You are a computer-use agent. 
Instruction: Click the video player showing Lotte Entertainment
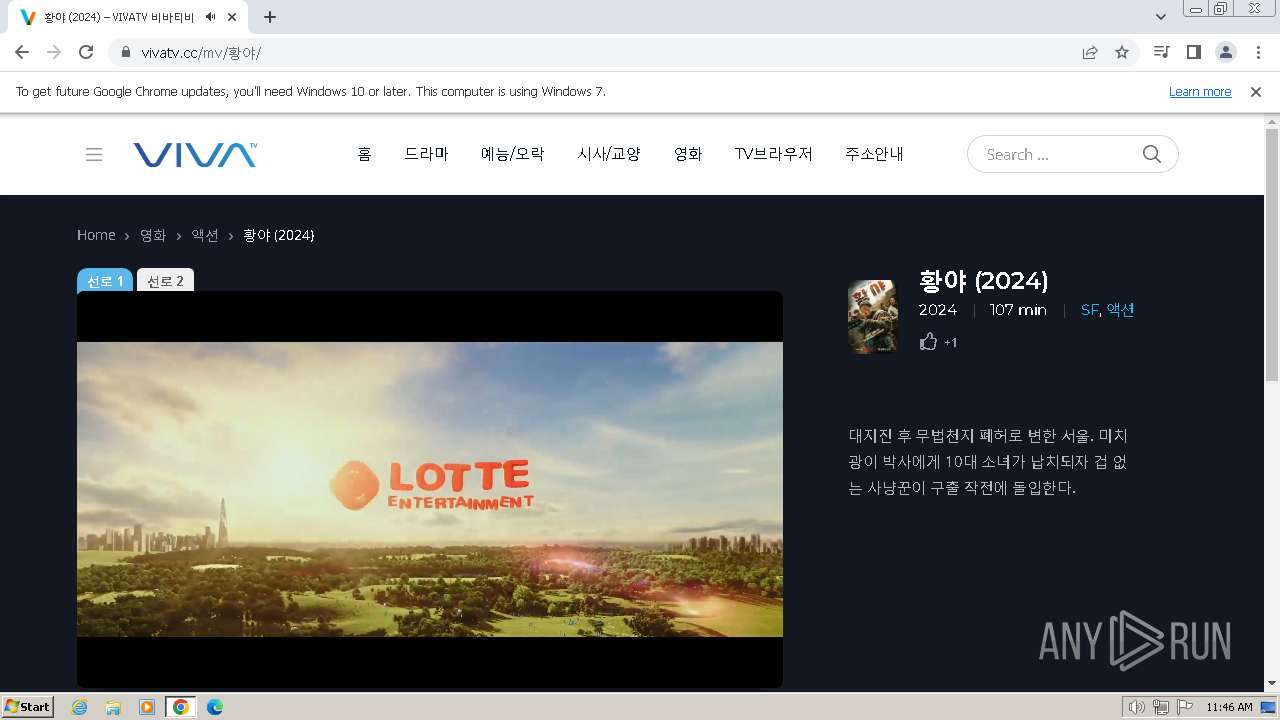(430, 489)
